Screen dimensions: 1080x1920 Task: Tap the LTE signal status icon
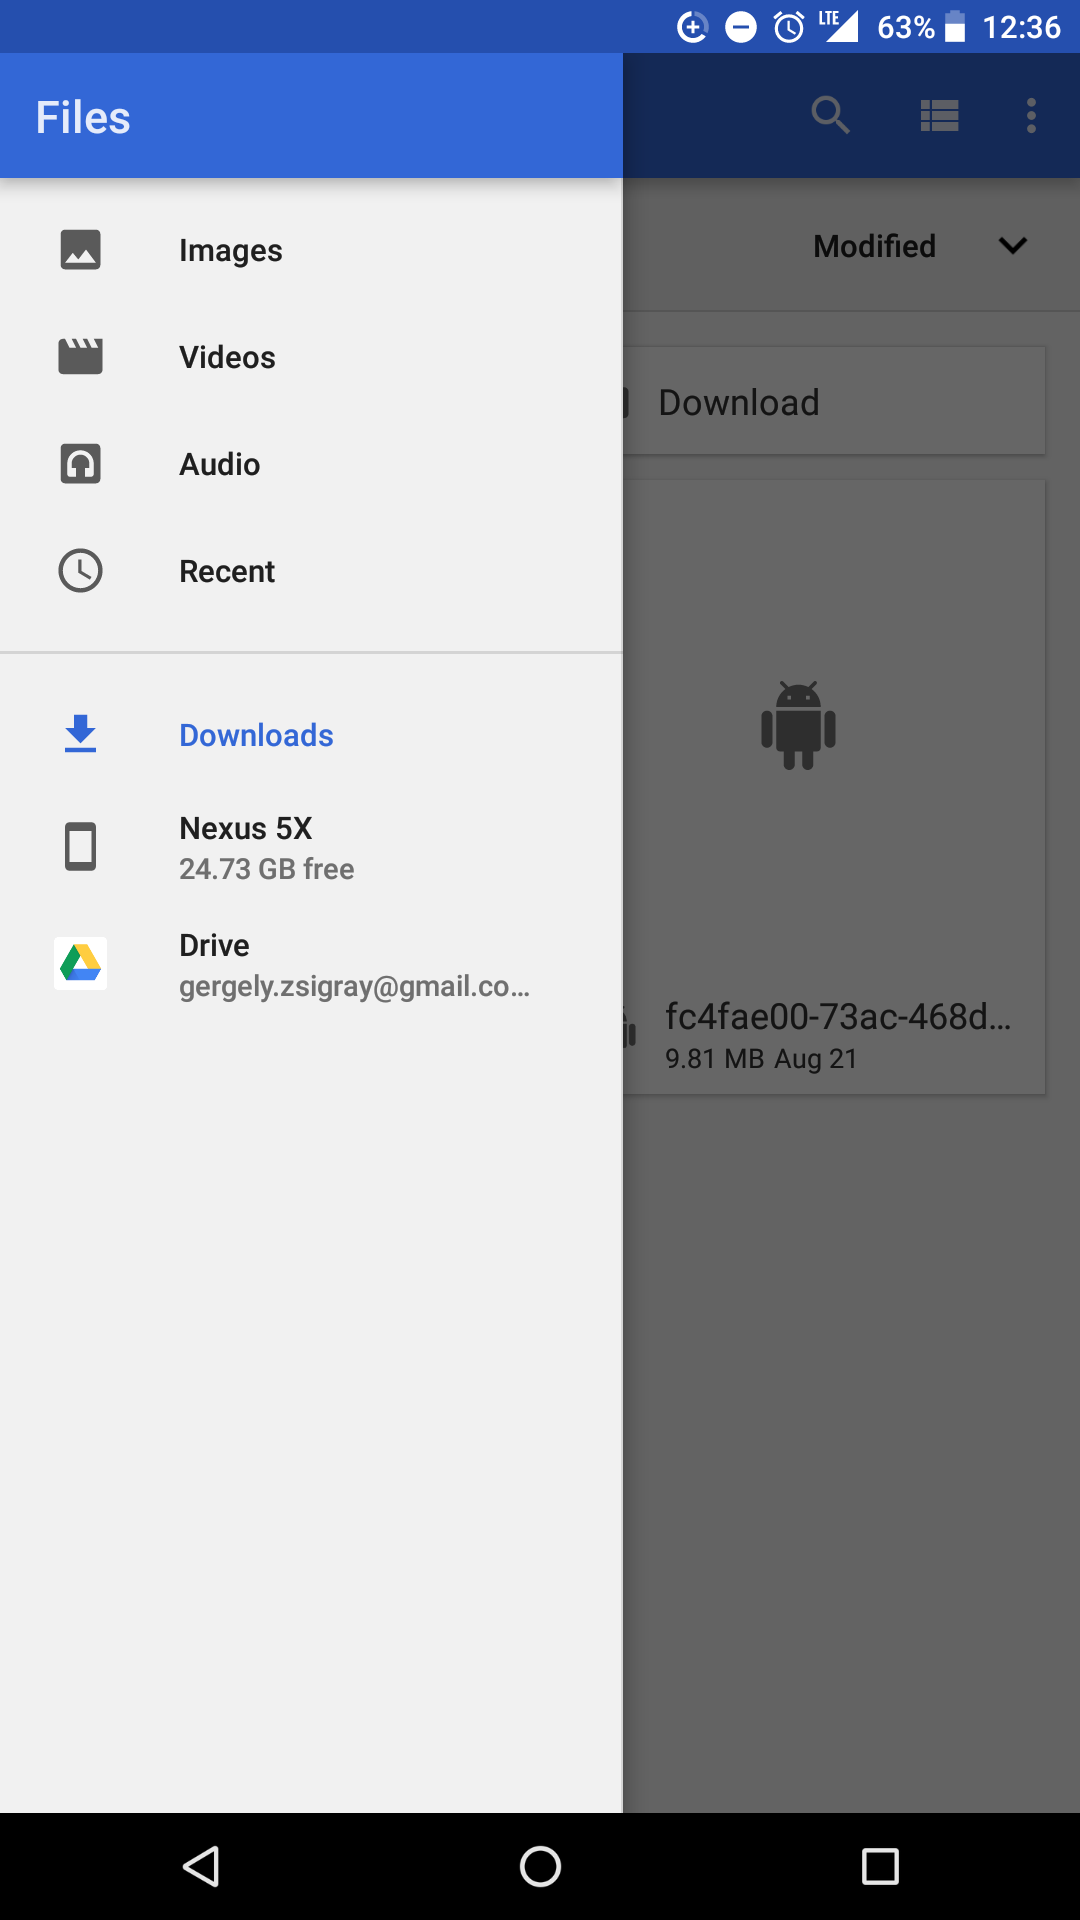(x=838, y=26)
